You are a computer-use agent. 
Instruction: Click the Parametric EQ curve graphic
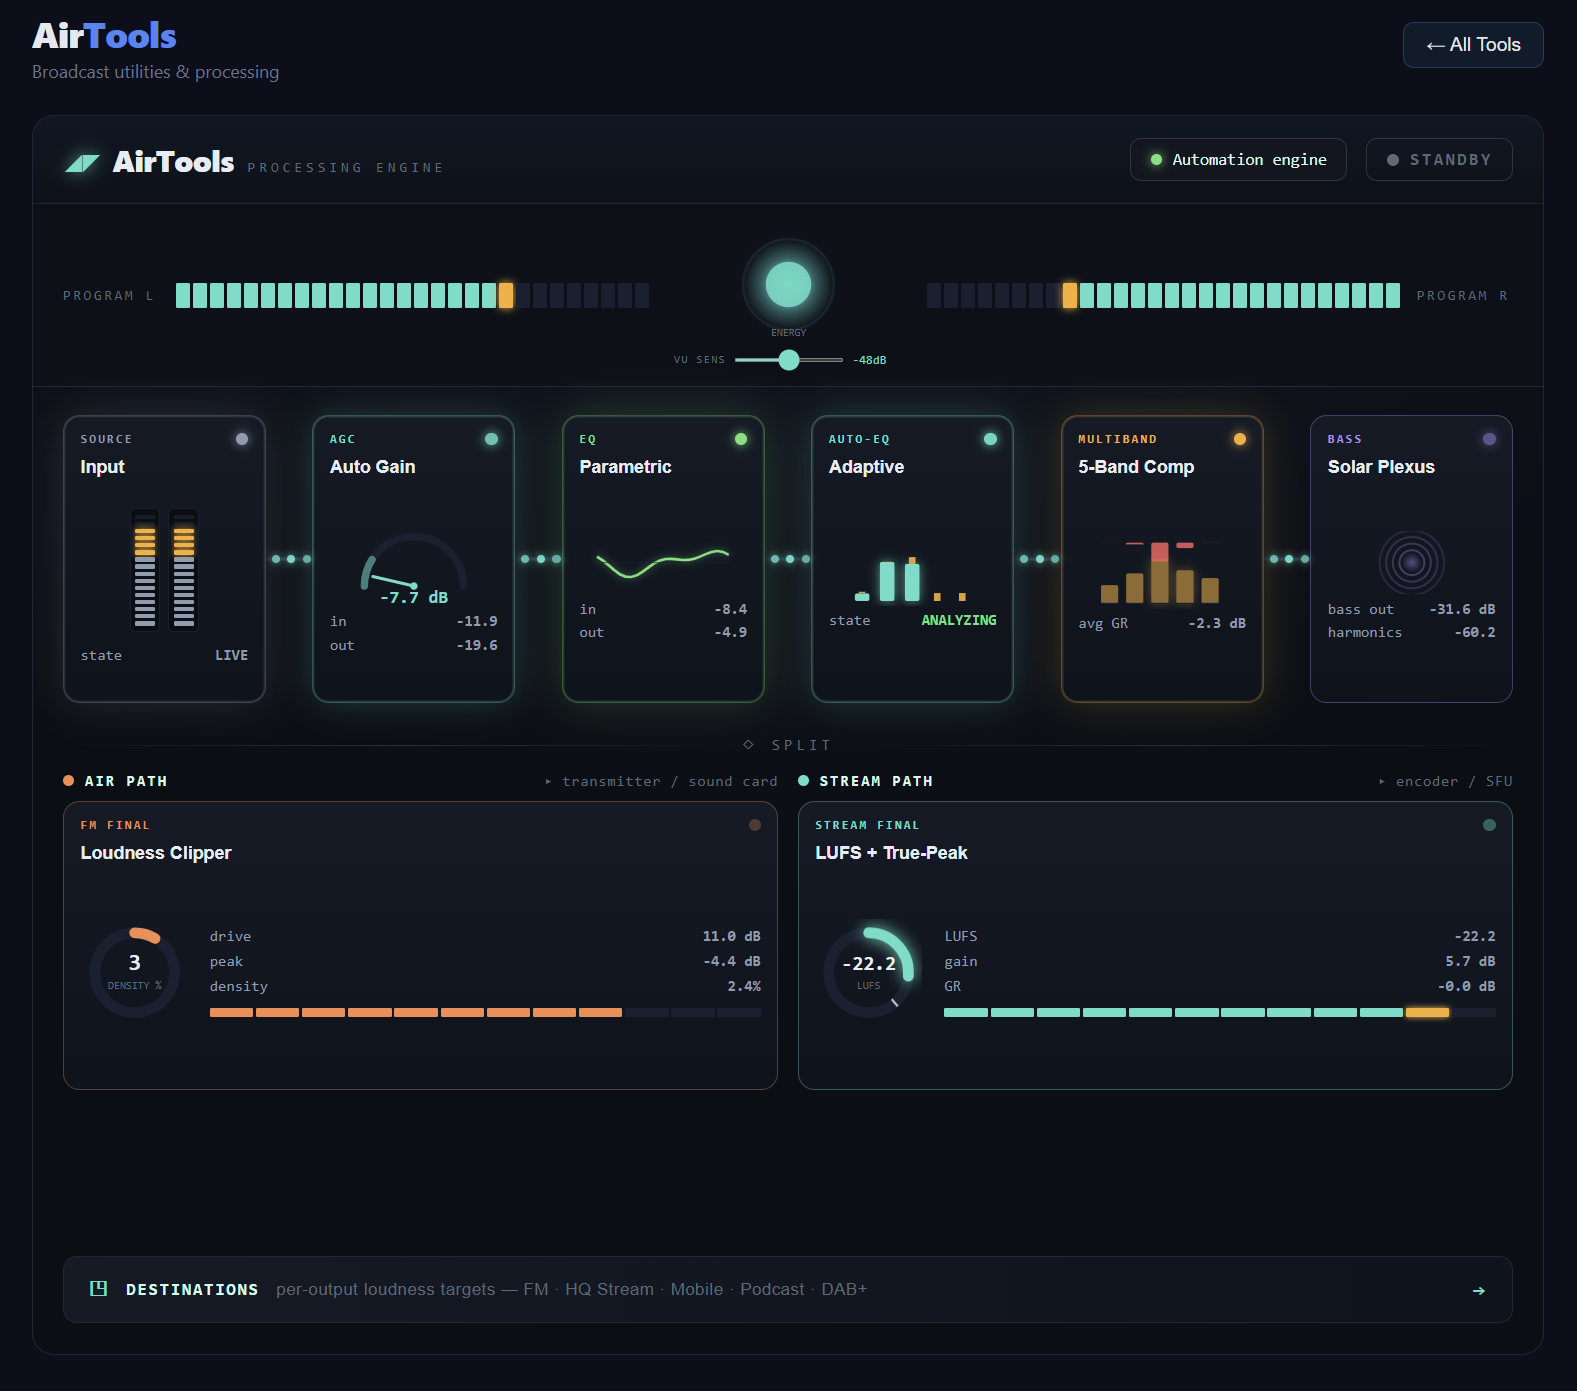coord(663,563)
